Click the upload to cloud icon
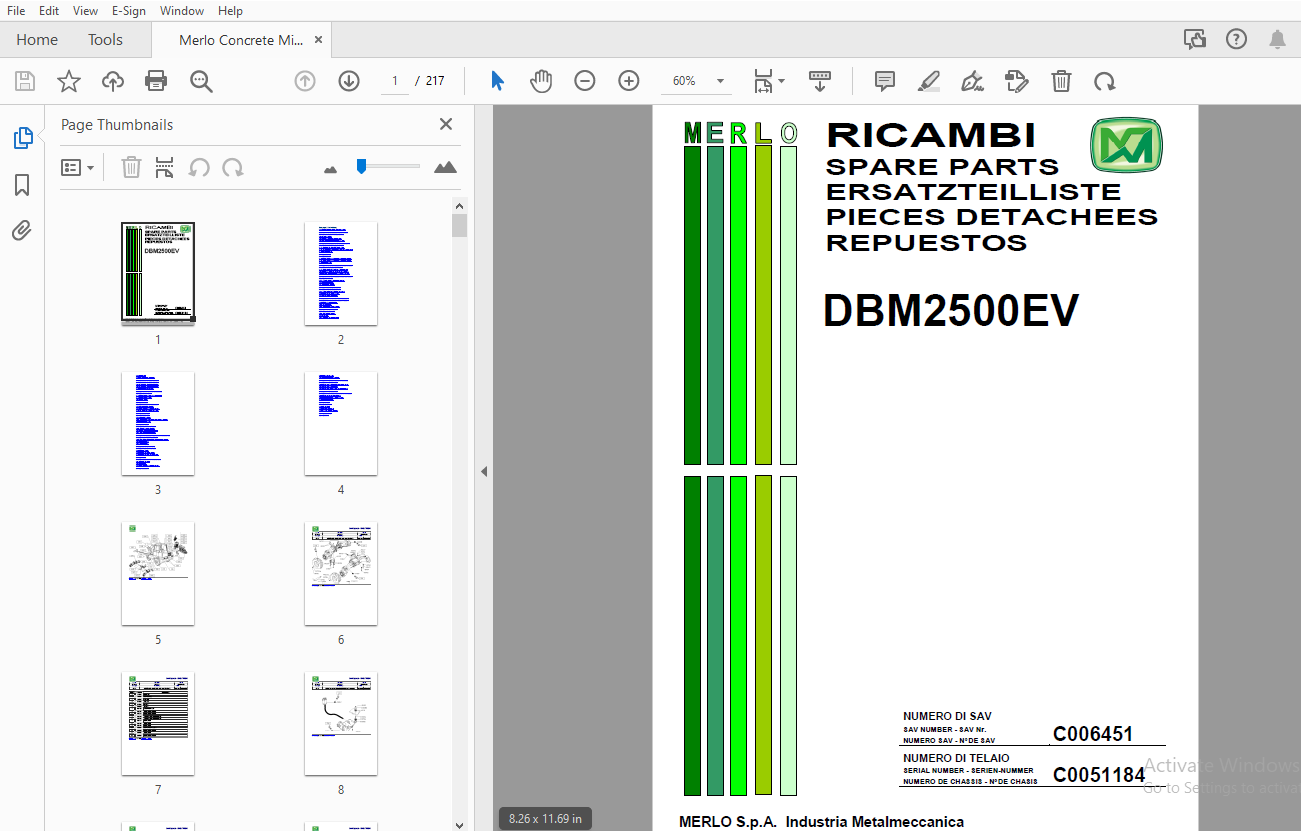This screenshot has height=831, width=1301. pos(113,81)
